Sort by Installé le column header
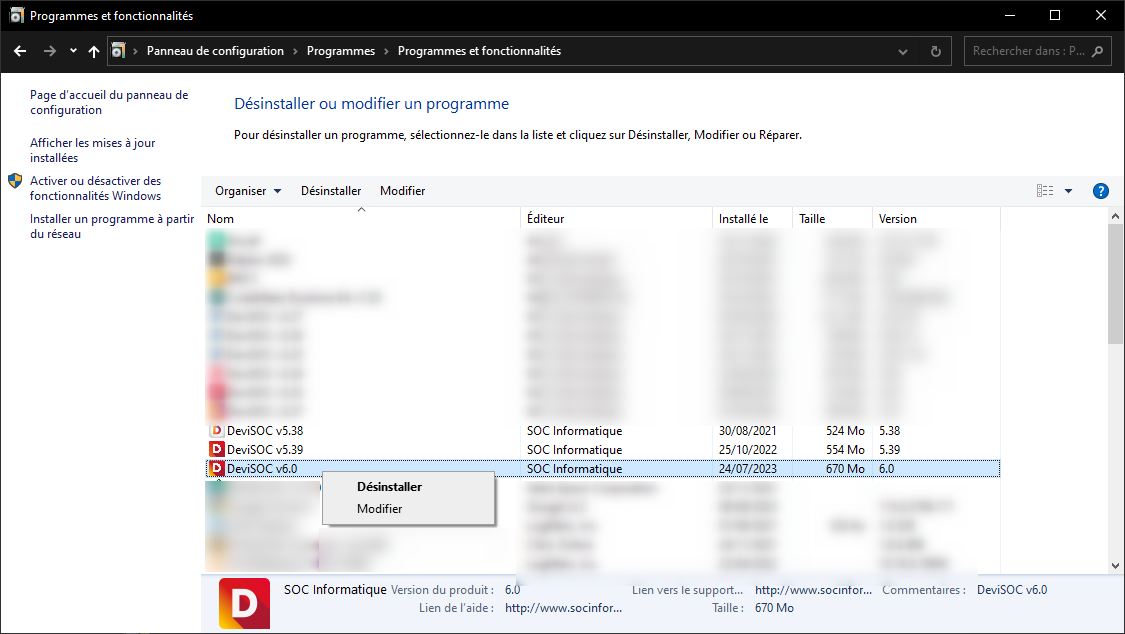 (x=753, y=219)
